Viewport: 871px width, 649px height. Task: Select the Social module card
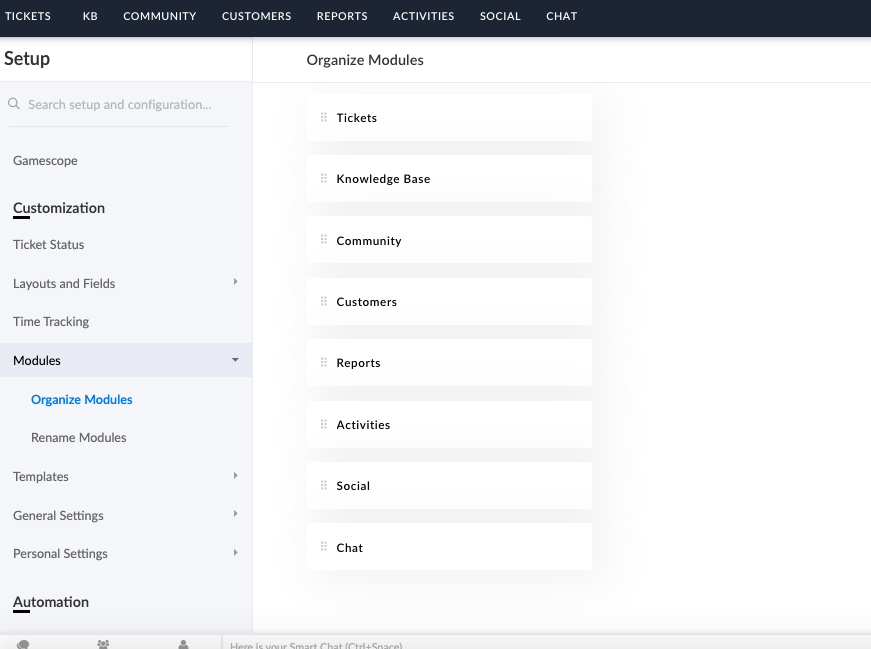[x=449, y=485]
